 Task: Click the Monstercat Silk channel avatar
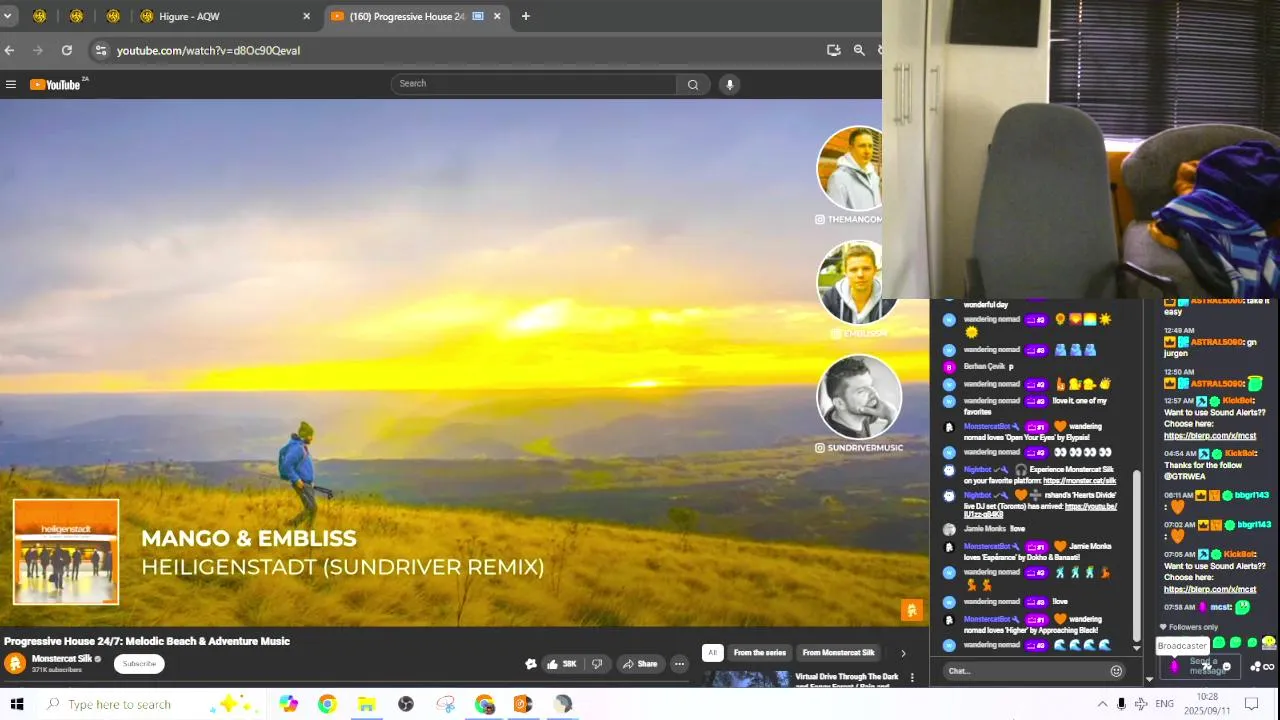pos(15,663)
